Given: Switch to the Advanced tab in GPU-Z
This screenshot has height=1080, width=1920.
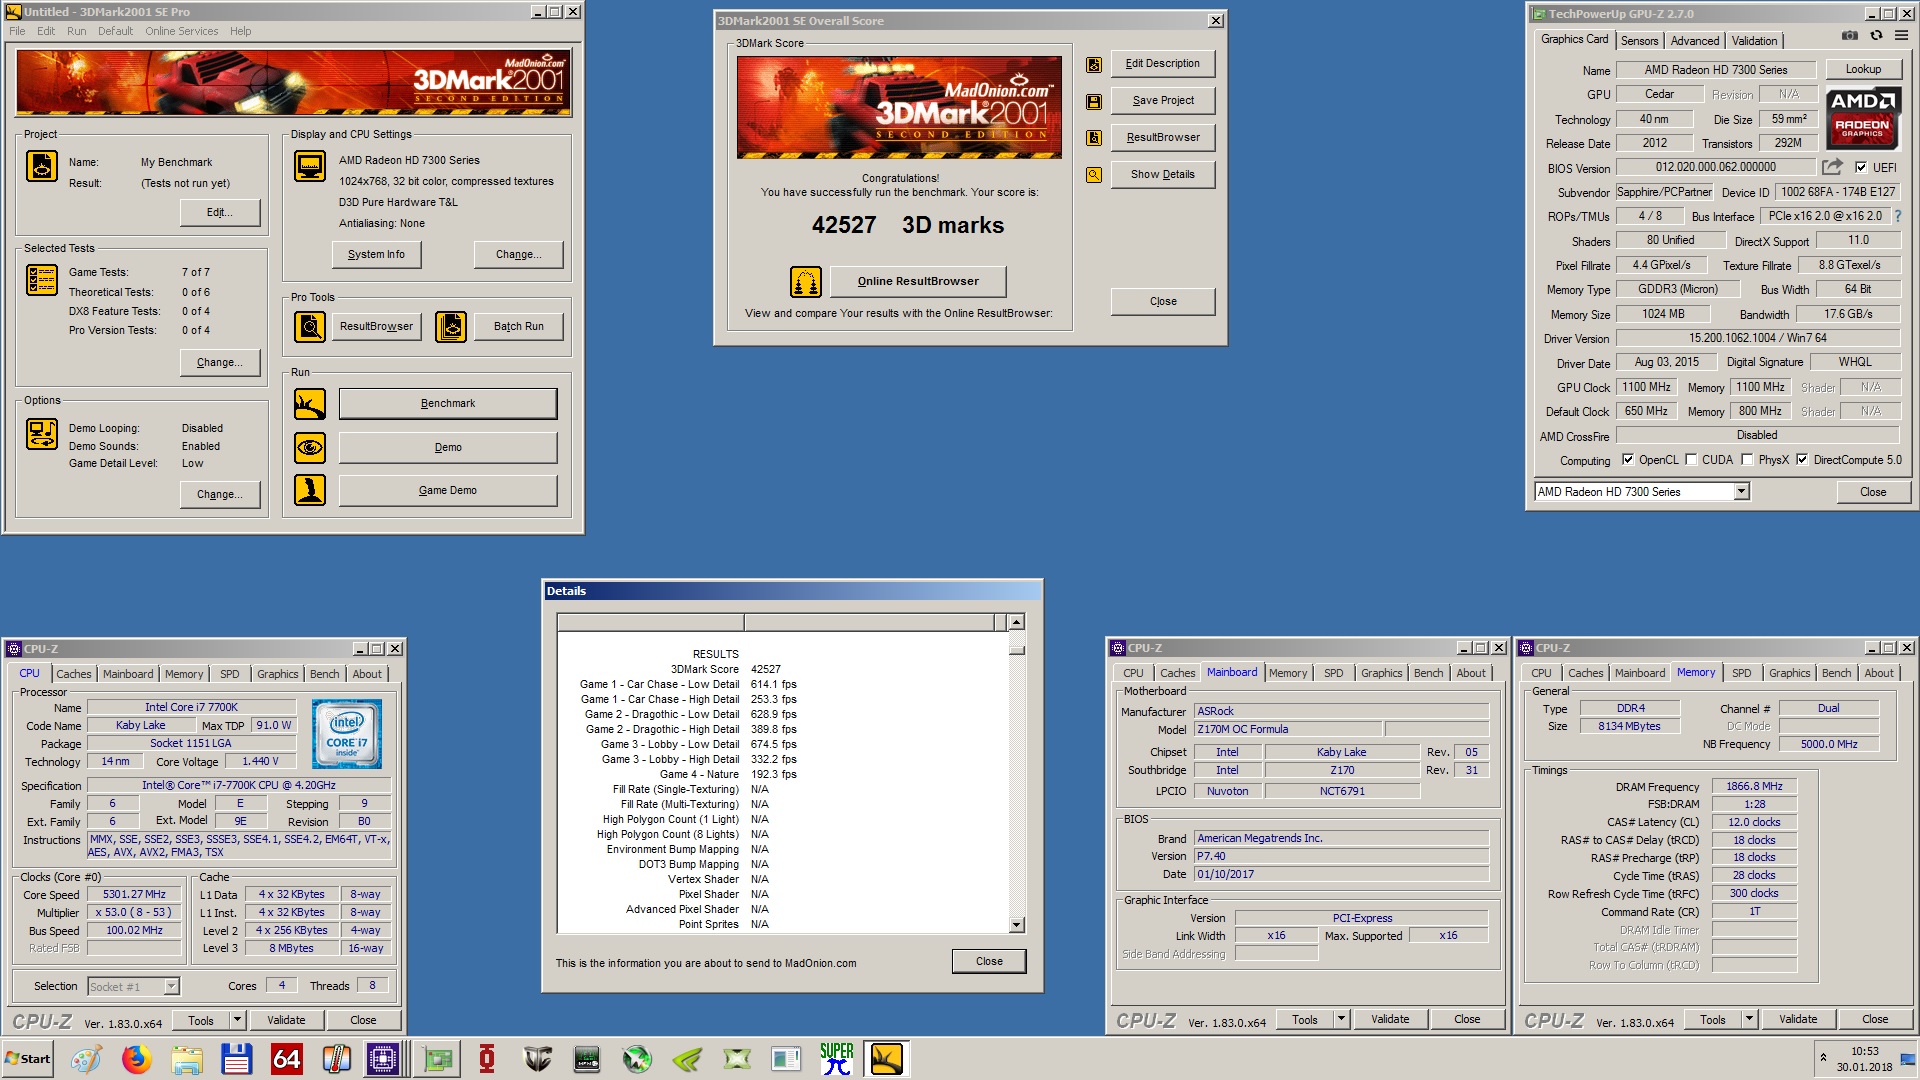Looking at the screenshot, I should click(x=1695, y=41).
